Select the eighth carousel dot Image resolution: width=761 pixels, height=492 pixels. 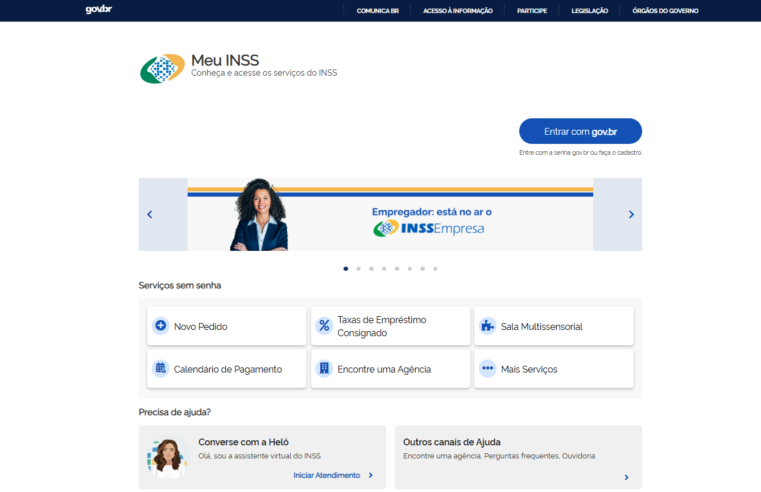[435, 269]
